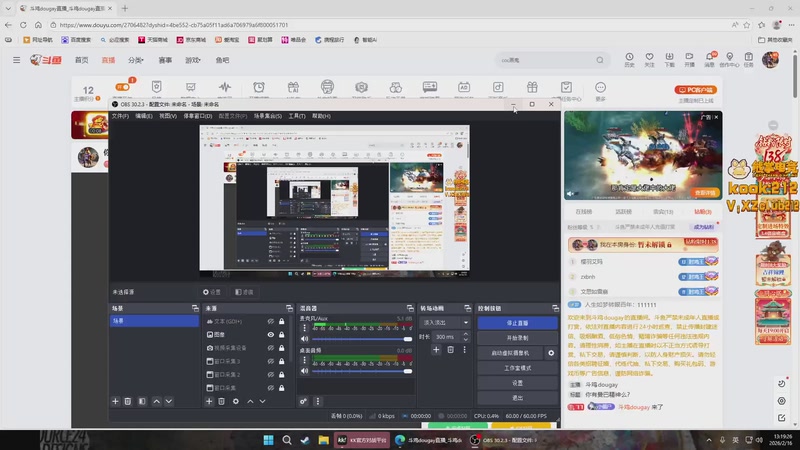Undock the Sources panel popout icon

[289, 308]
